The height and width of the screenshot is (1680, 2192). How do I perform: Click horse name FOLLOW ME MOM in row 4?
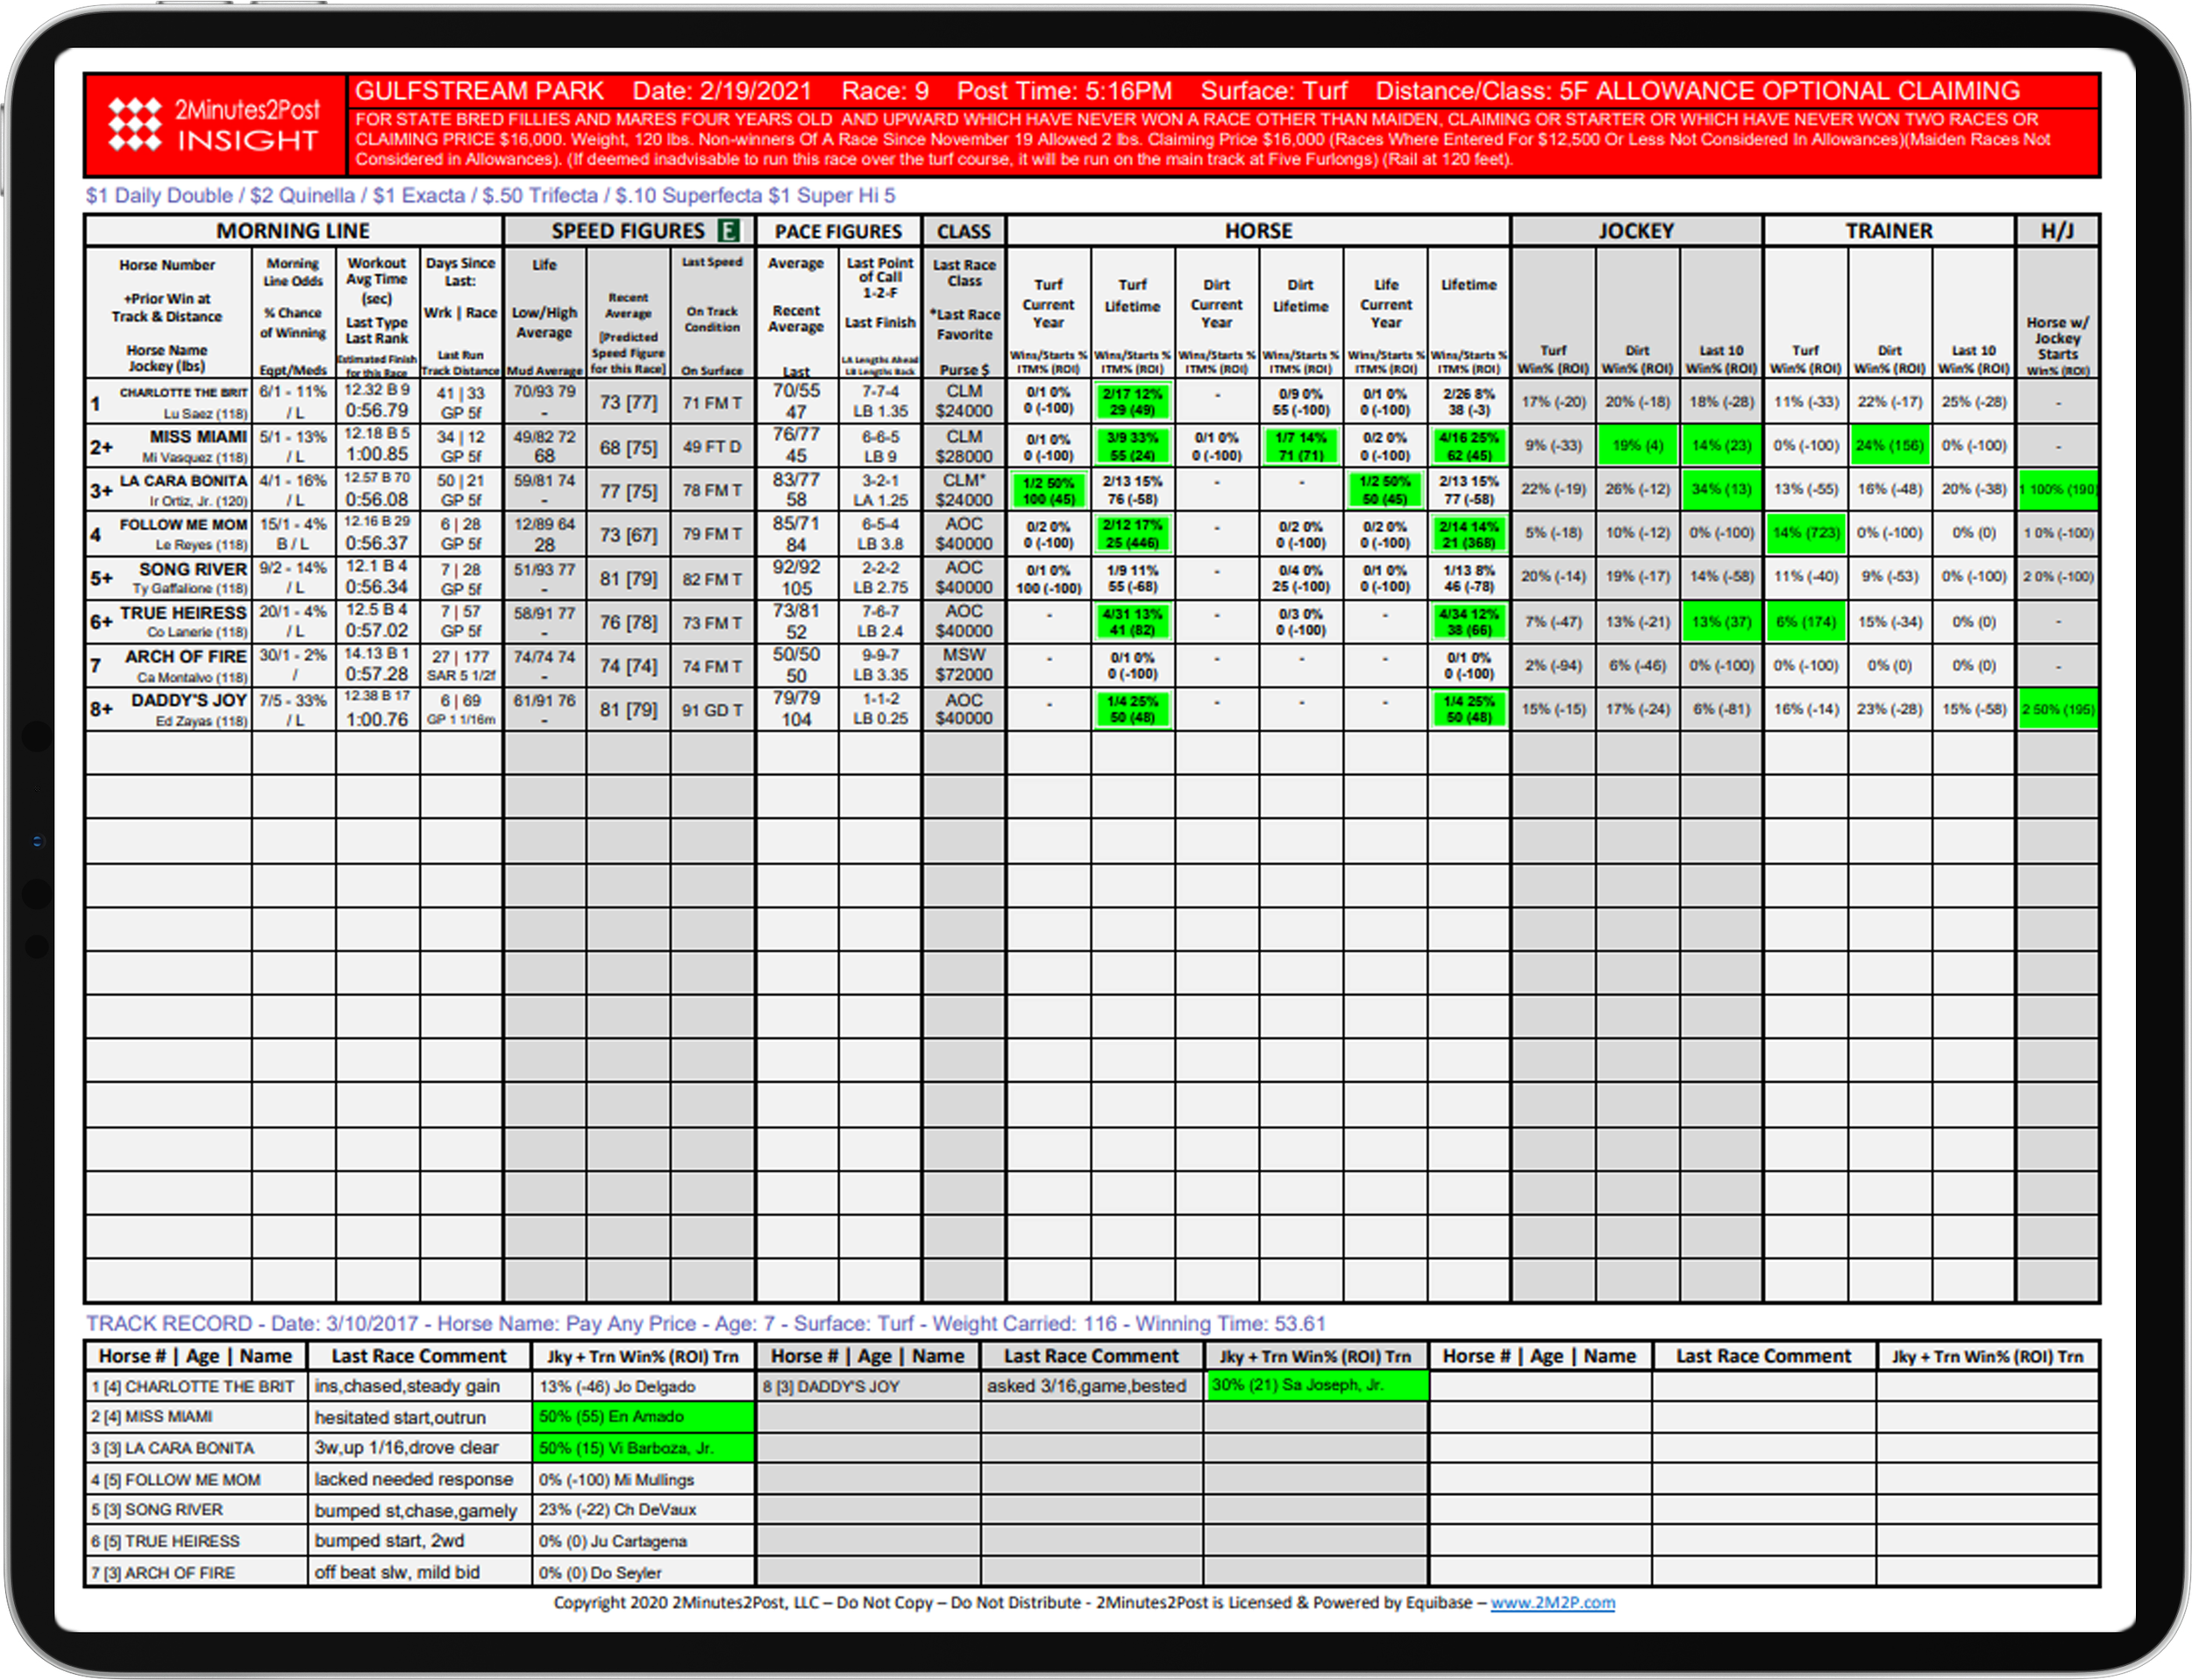click(183, 525)
